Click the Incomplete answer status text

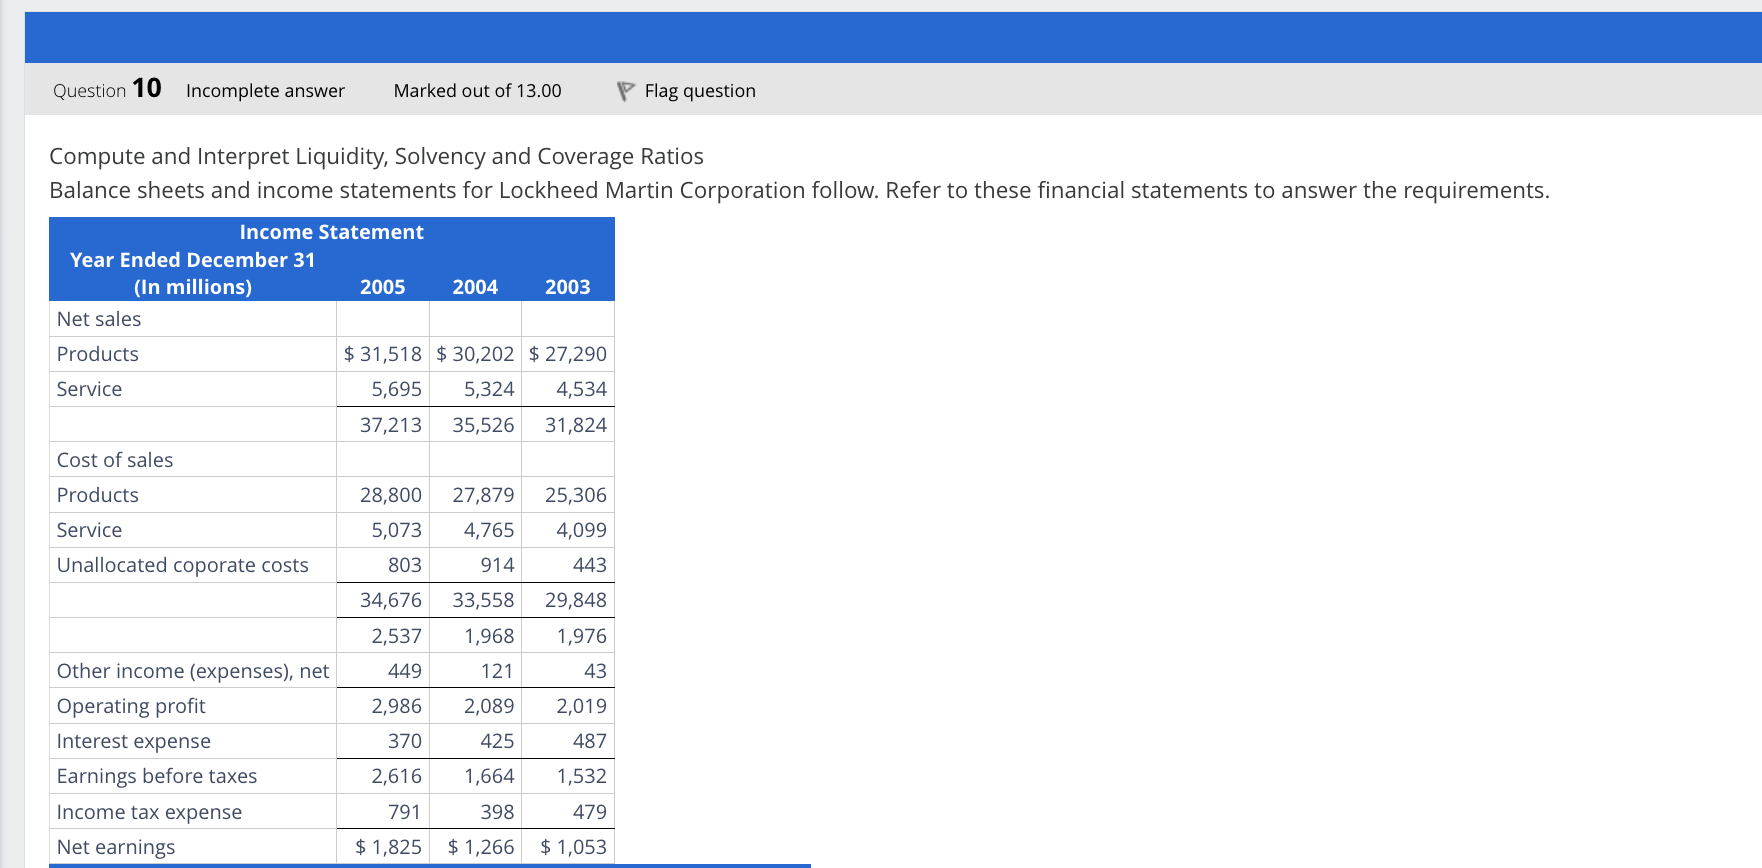(265, 91)
